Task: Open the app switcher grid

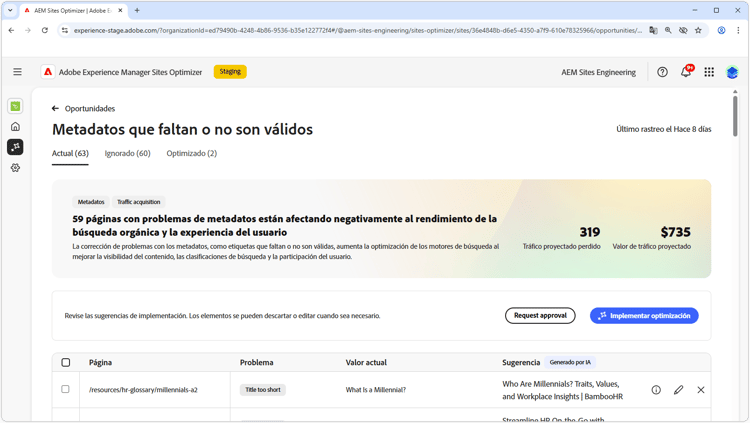Action: point(709,72)
